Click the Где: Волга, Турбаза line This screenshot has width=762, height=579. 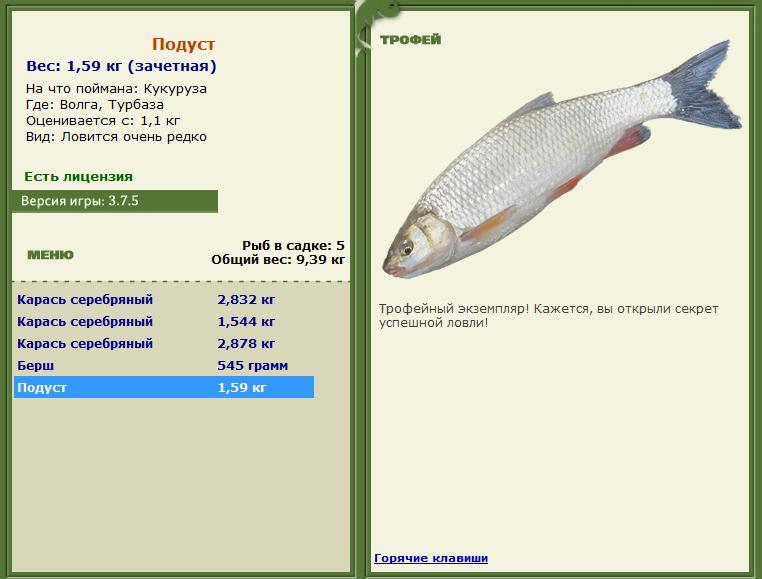click(x=95, y=105)
